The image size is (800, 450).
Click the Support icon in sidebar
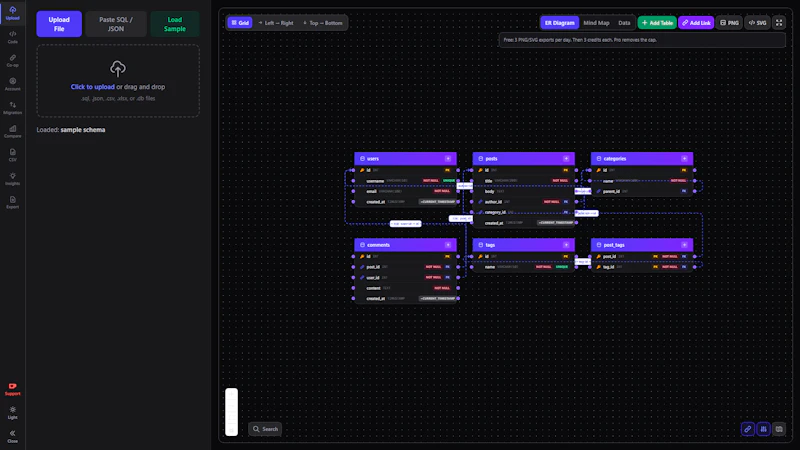pos(12,389)
